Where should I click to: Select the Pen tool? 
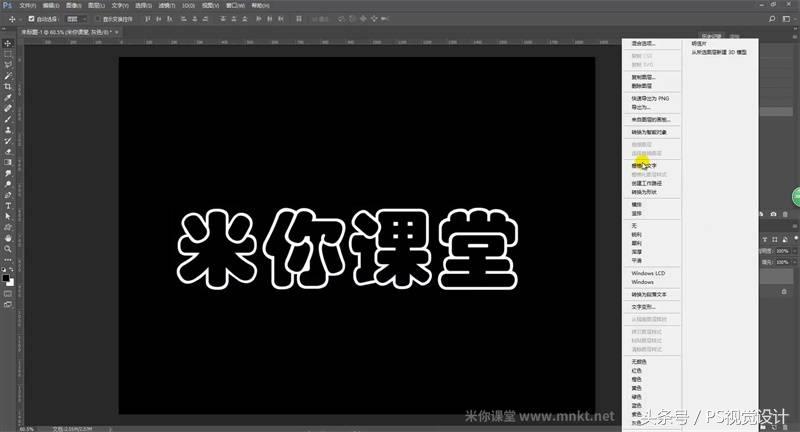[8, 195]
